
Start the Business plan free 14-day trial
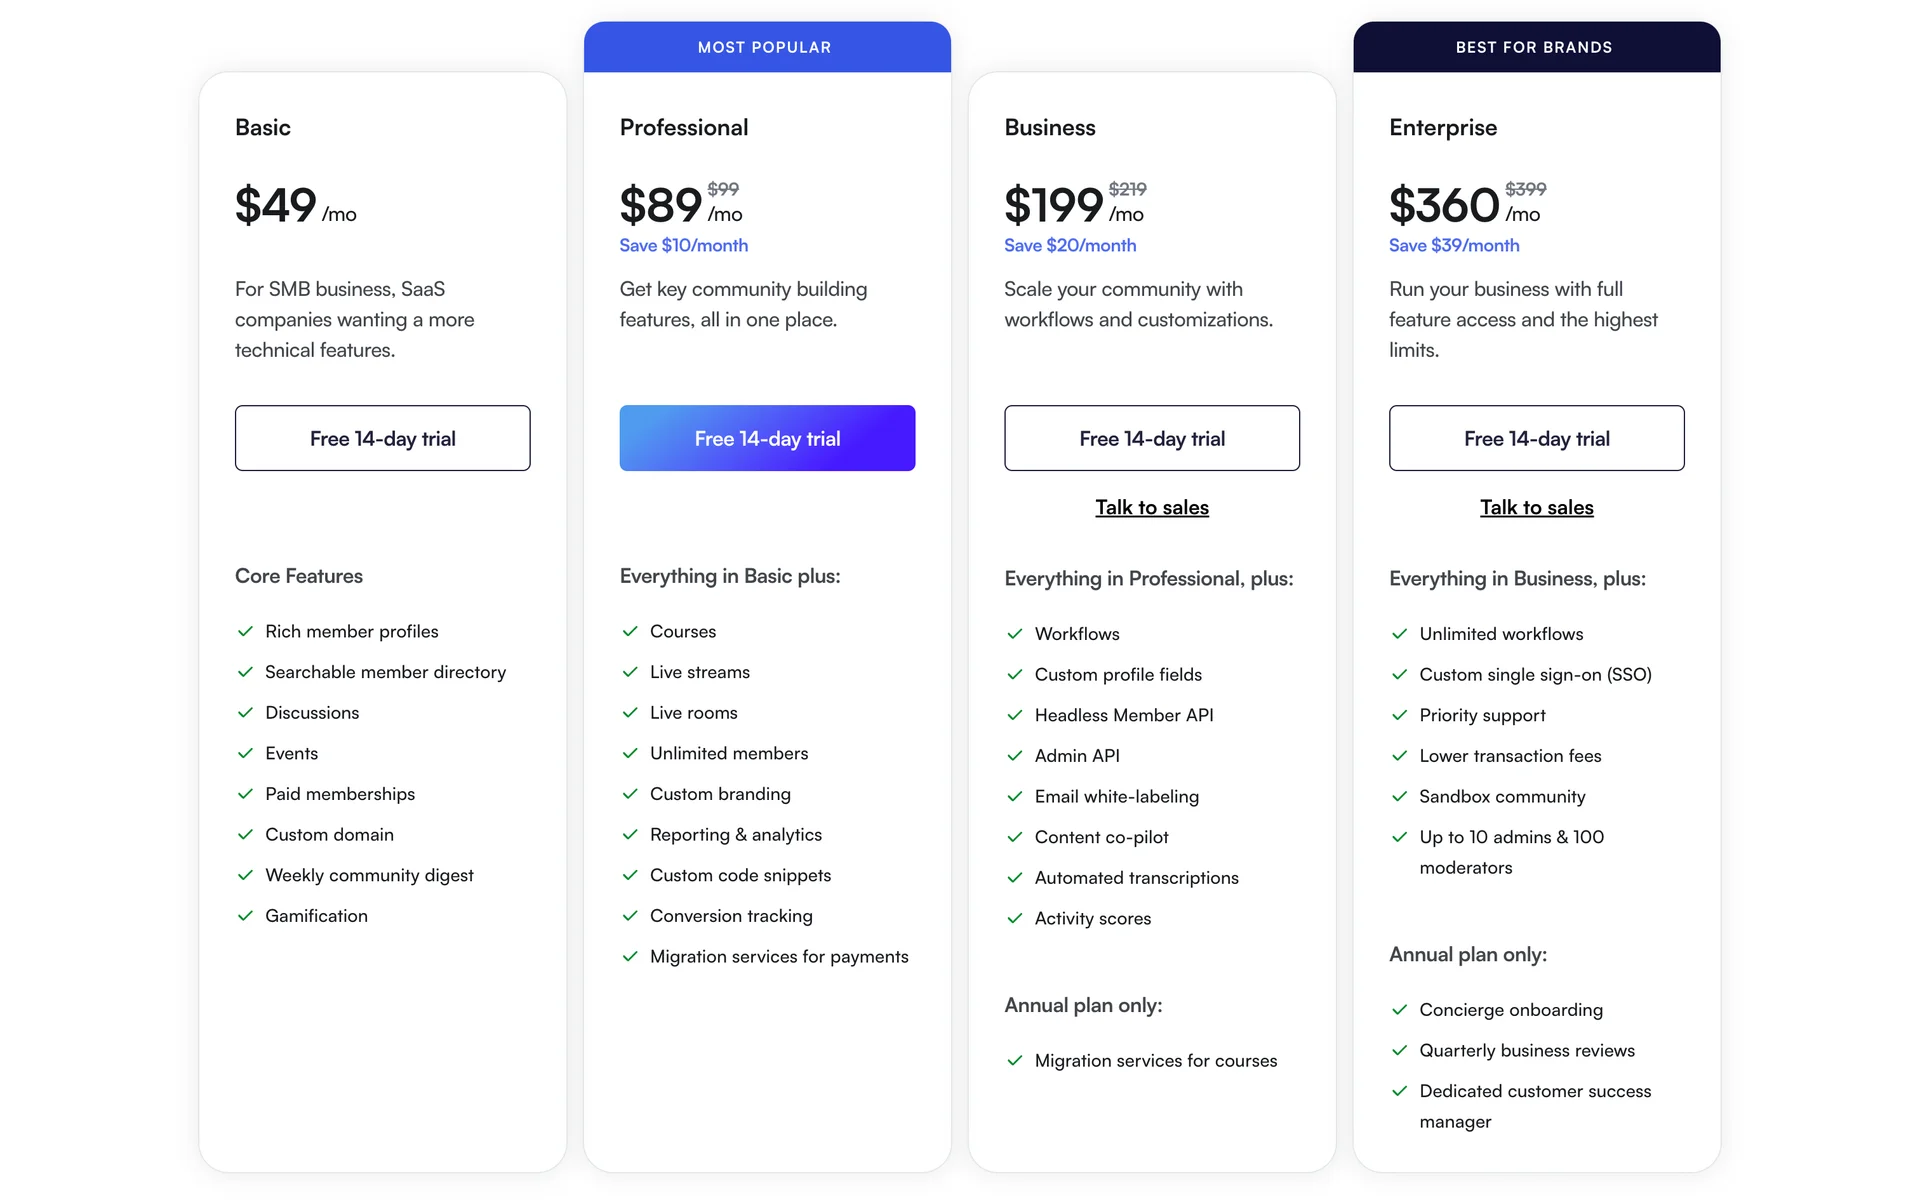tap(1152, 438)
